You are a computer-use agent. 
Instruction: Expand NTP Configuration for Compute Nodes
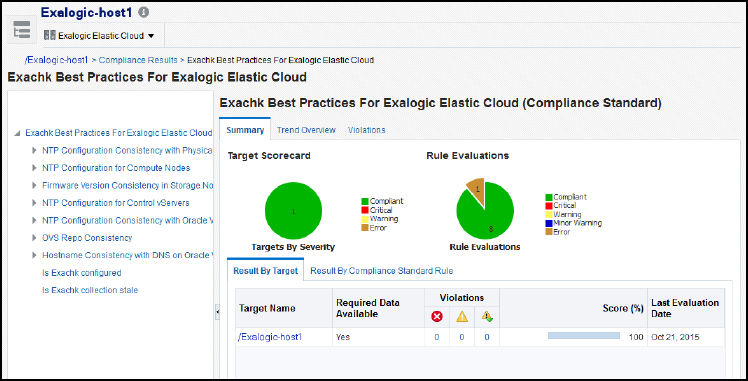coord(34,168)
